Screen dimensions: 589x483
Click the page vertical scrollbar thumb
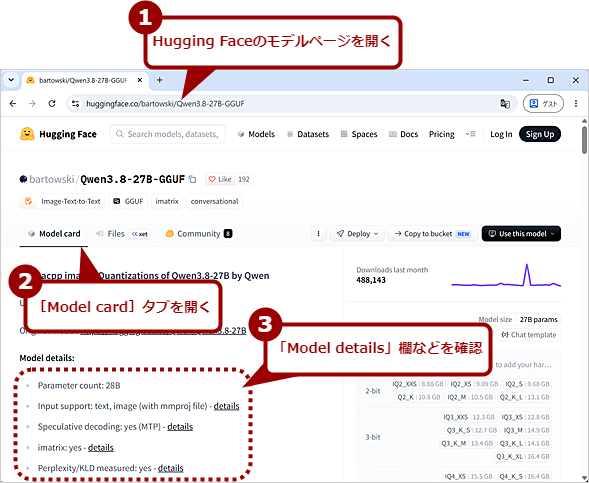pyautogui.click(x=584, y=140)
